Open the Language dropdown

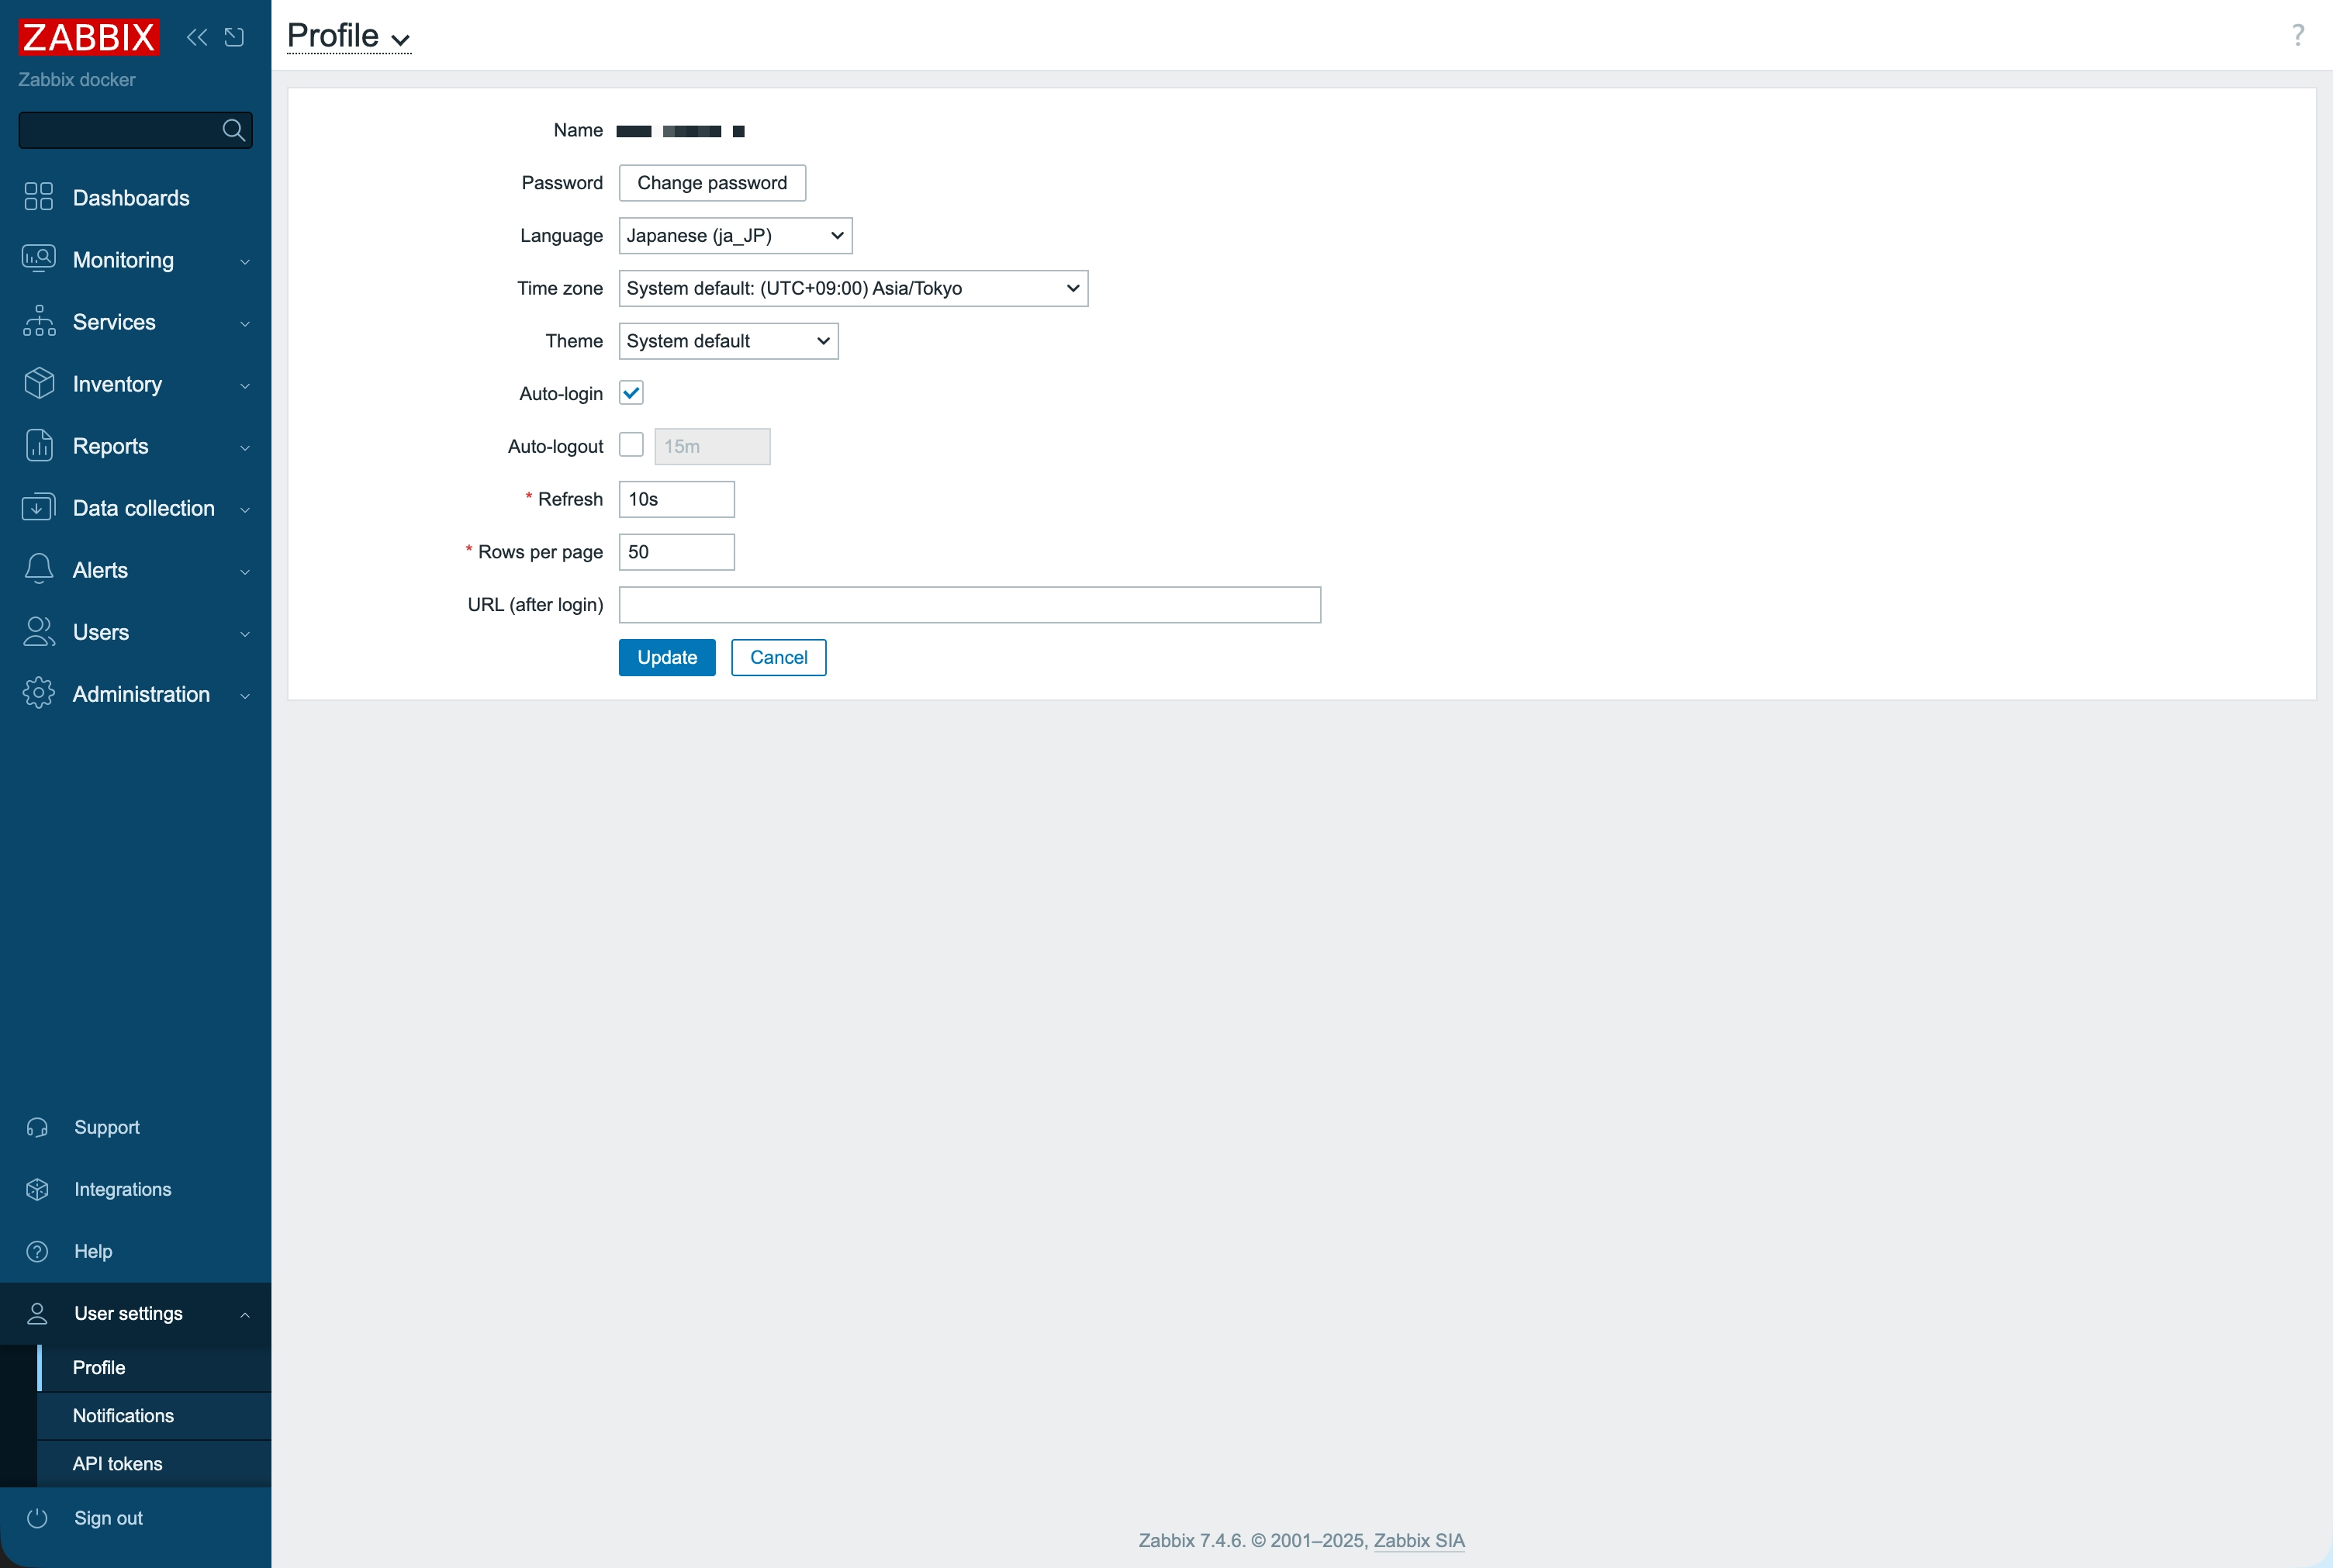pyautogui.click(x=735, y=235)
